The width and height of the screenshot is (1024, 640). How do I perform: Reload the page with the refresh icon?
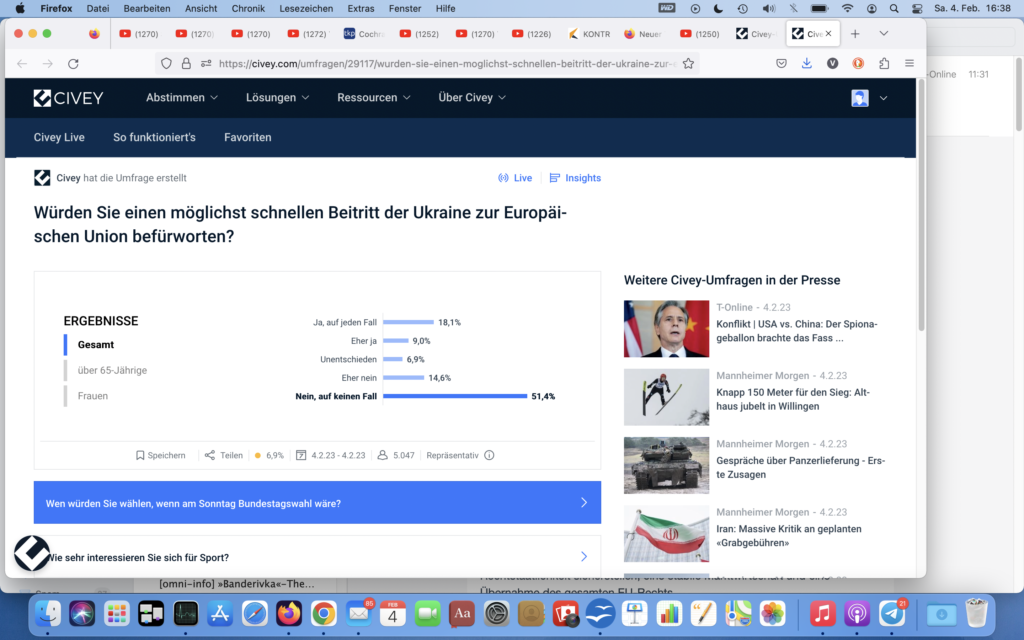(x=73, y=63)
